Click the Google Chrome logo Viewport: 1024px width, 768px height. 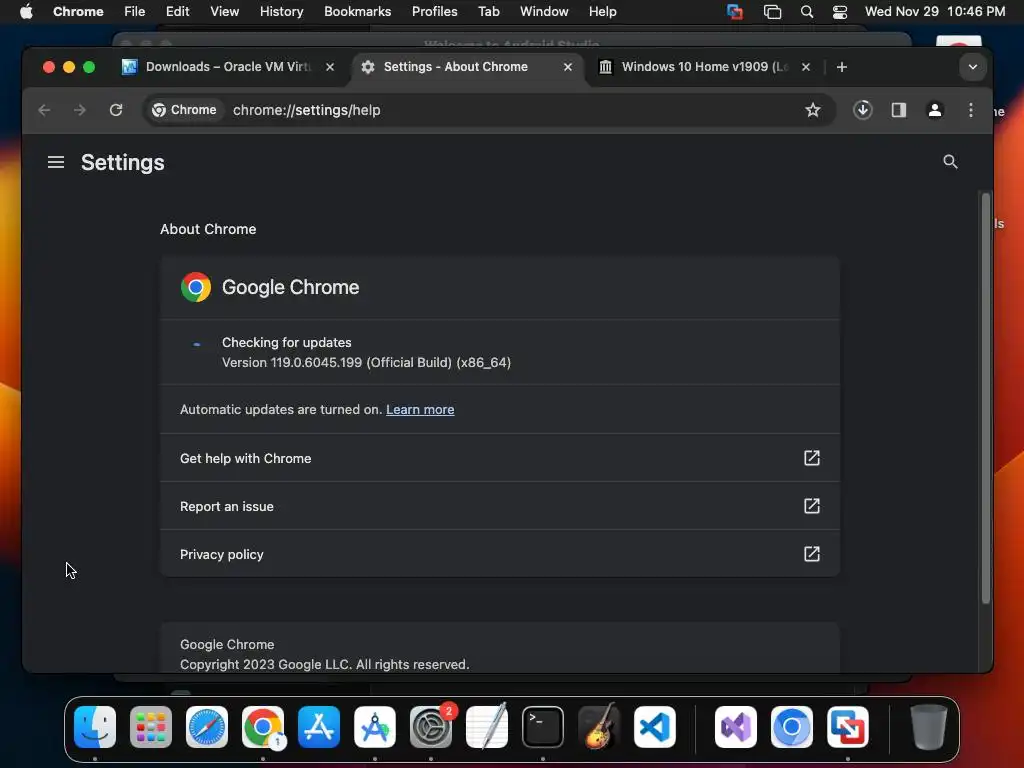(x=196, y=287)
